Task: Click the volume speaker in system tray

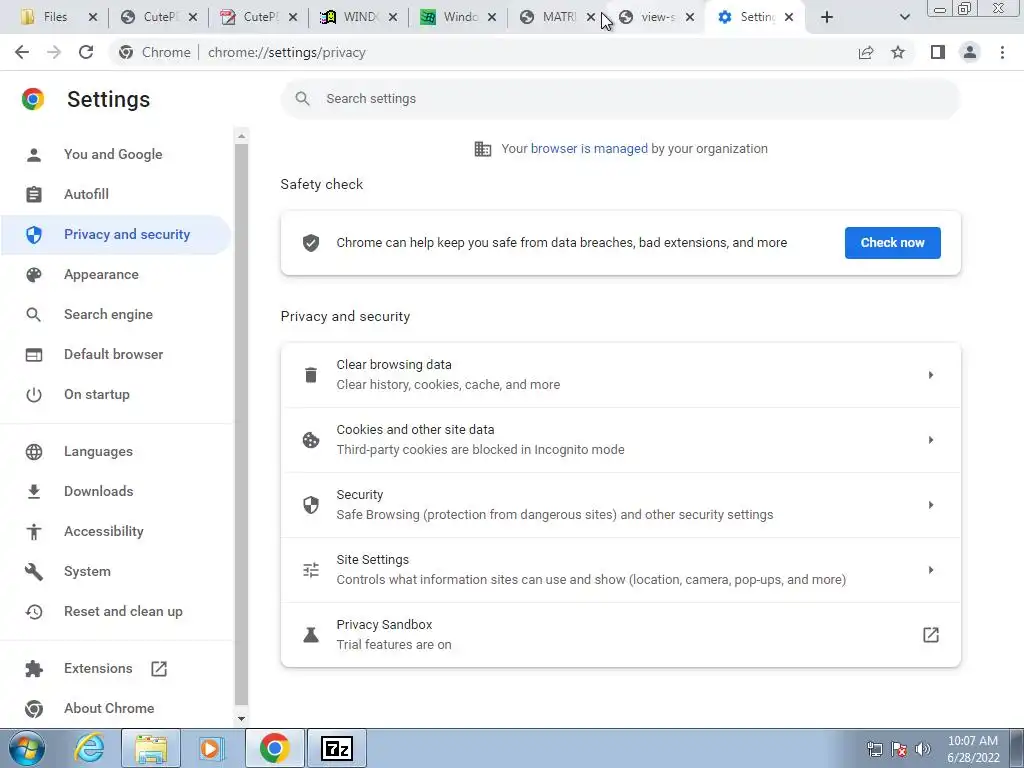Action: pyautogui.click(x=923, y=749)
